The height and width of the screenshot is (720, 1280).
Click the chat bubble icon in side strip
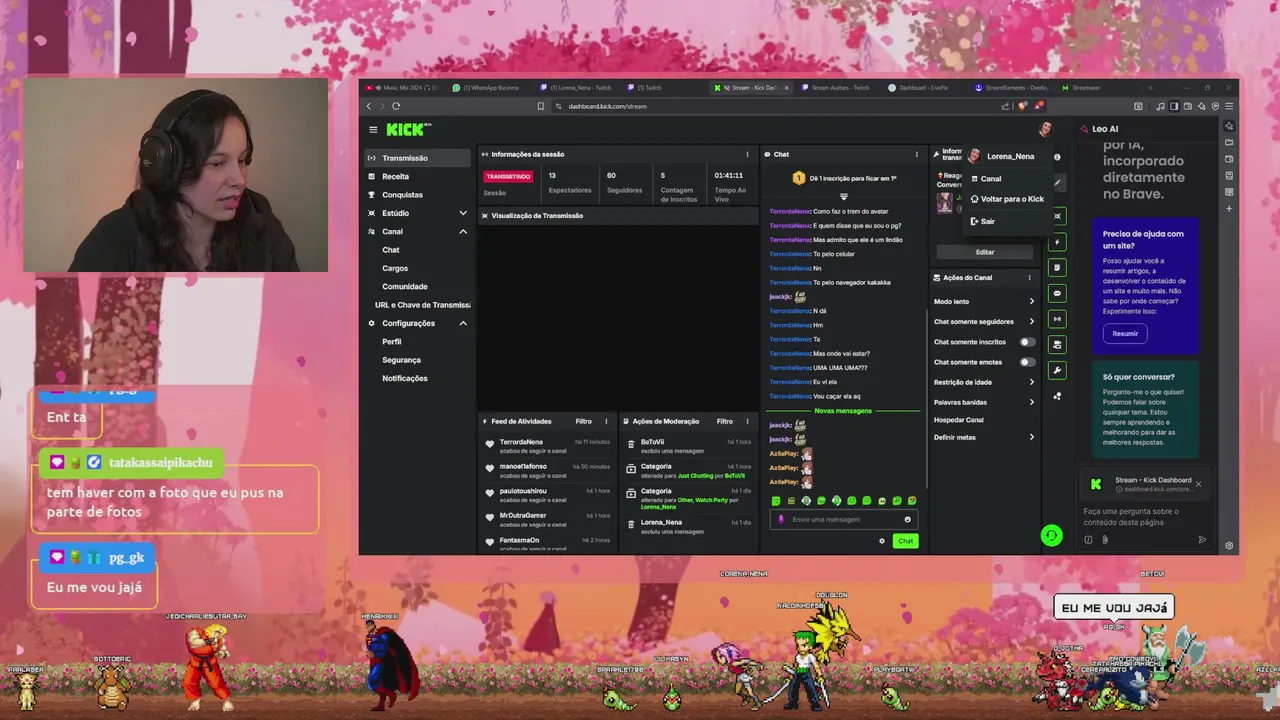coord(1057,293)
